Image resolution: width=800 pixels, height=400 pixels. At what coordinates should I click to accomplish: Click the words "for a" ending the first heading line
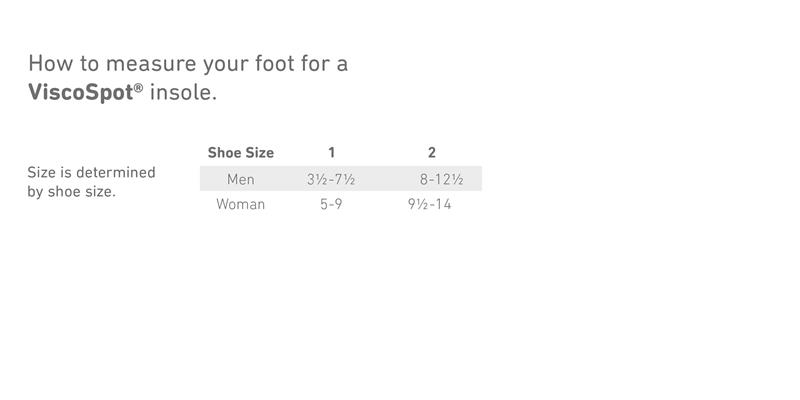pos(325,63)
